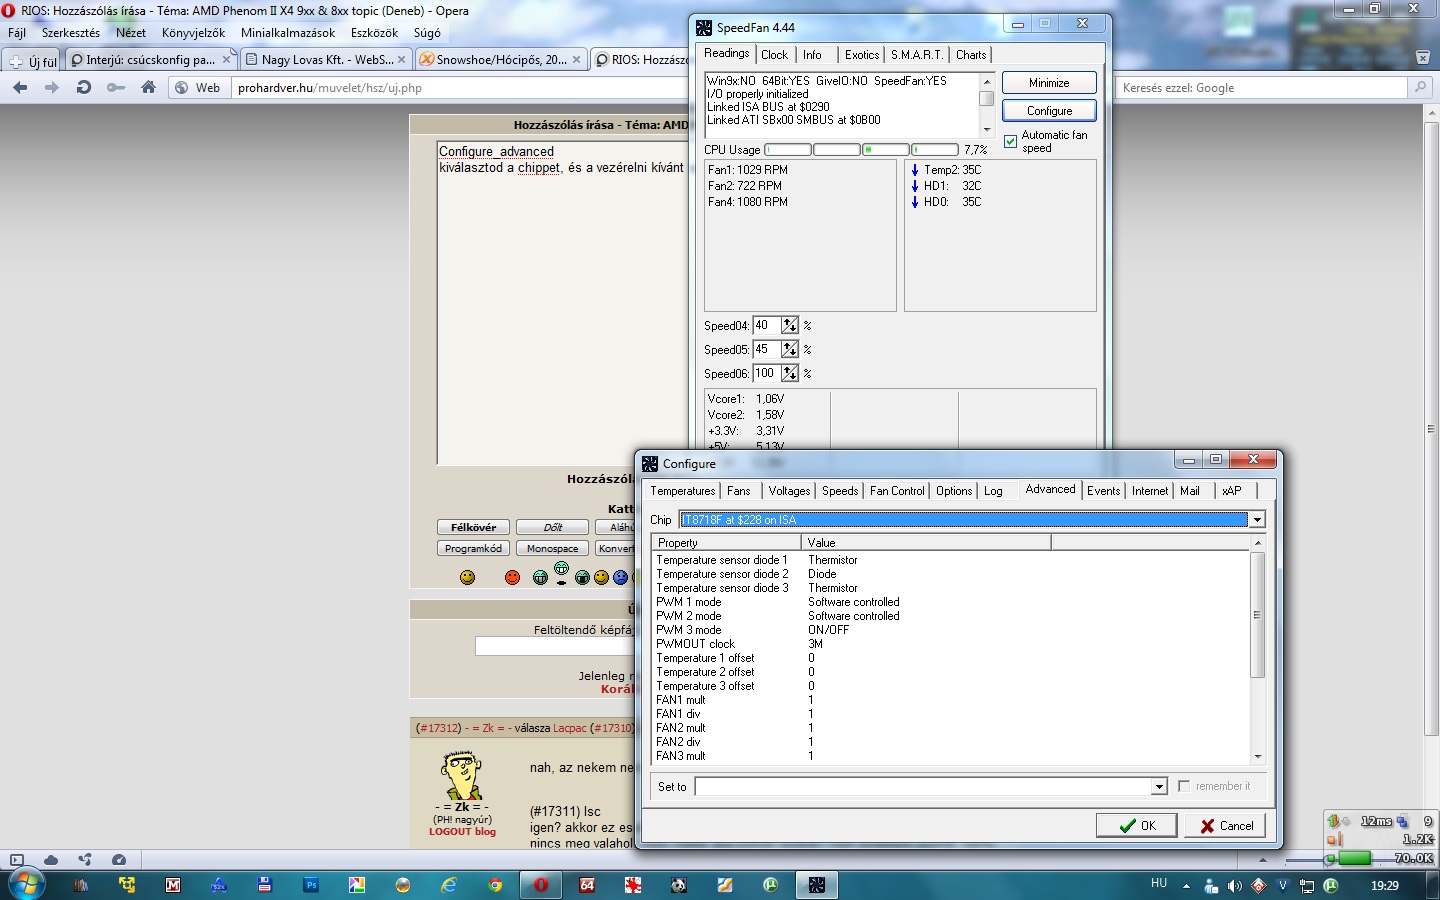Click the Google search field in Opera
Screen dimensions: 1440x900
click(x=1262, y=88)
